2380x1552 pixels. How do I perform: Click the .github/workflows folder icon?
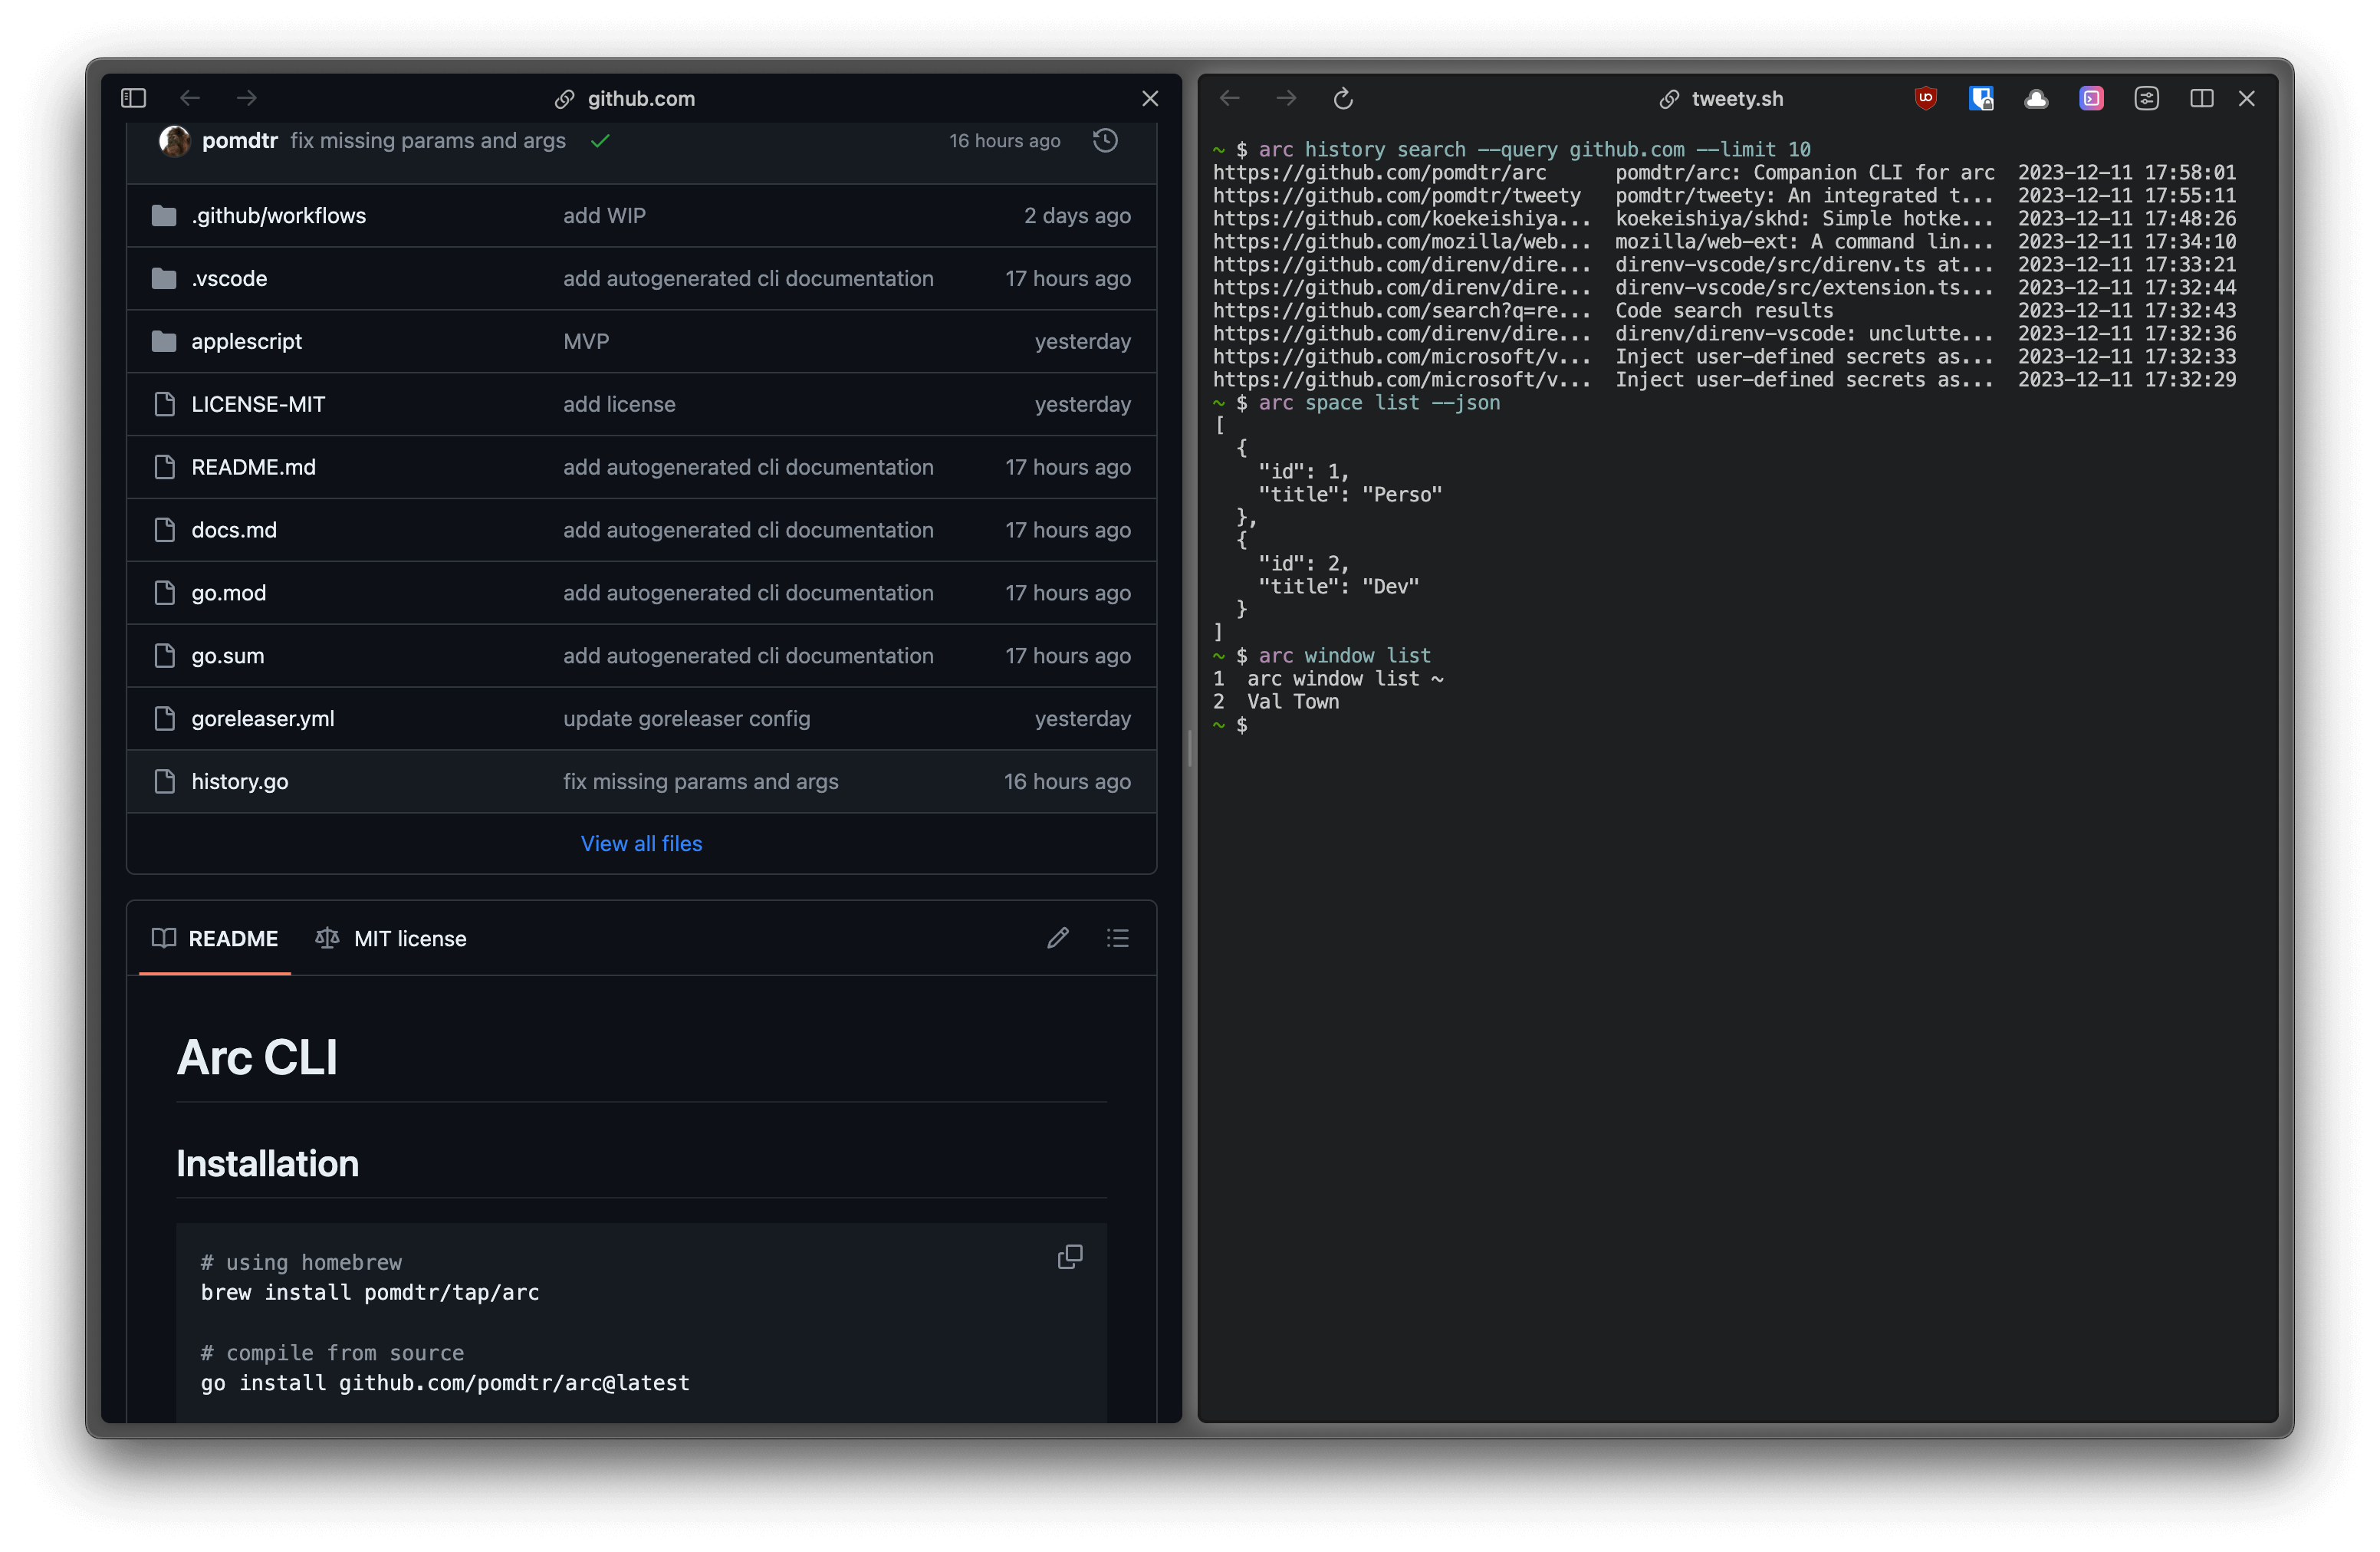[x=164, y=215]
